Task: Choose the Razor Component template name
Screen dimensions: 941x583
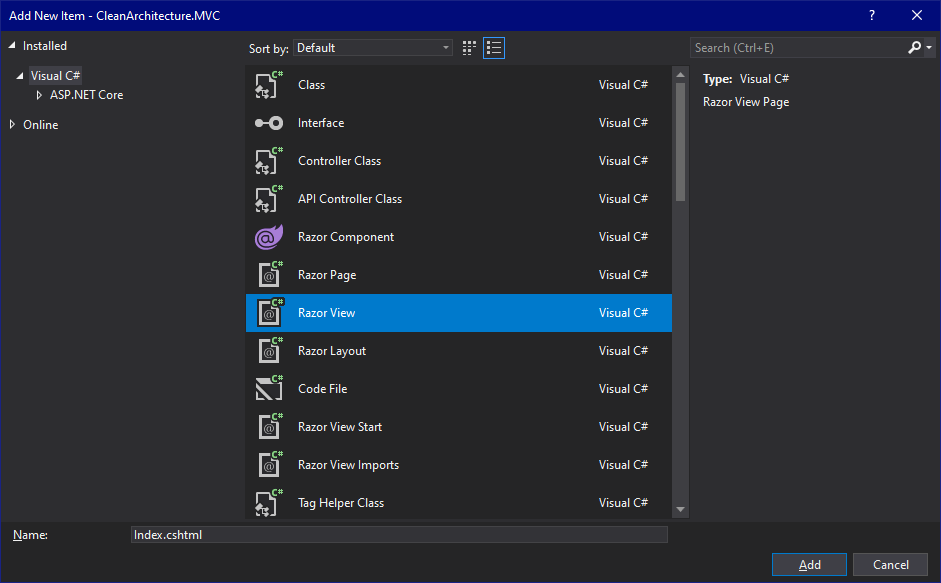Action: (346, 237)
